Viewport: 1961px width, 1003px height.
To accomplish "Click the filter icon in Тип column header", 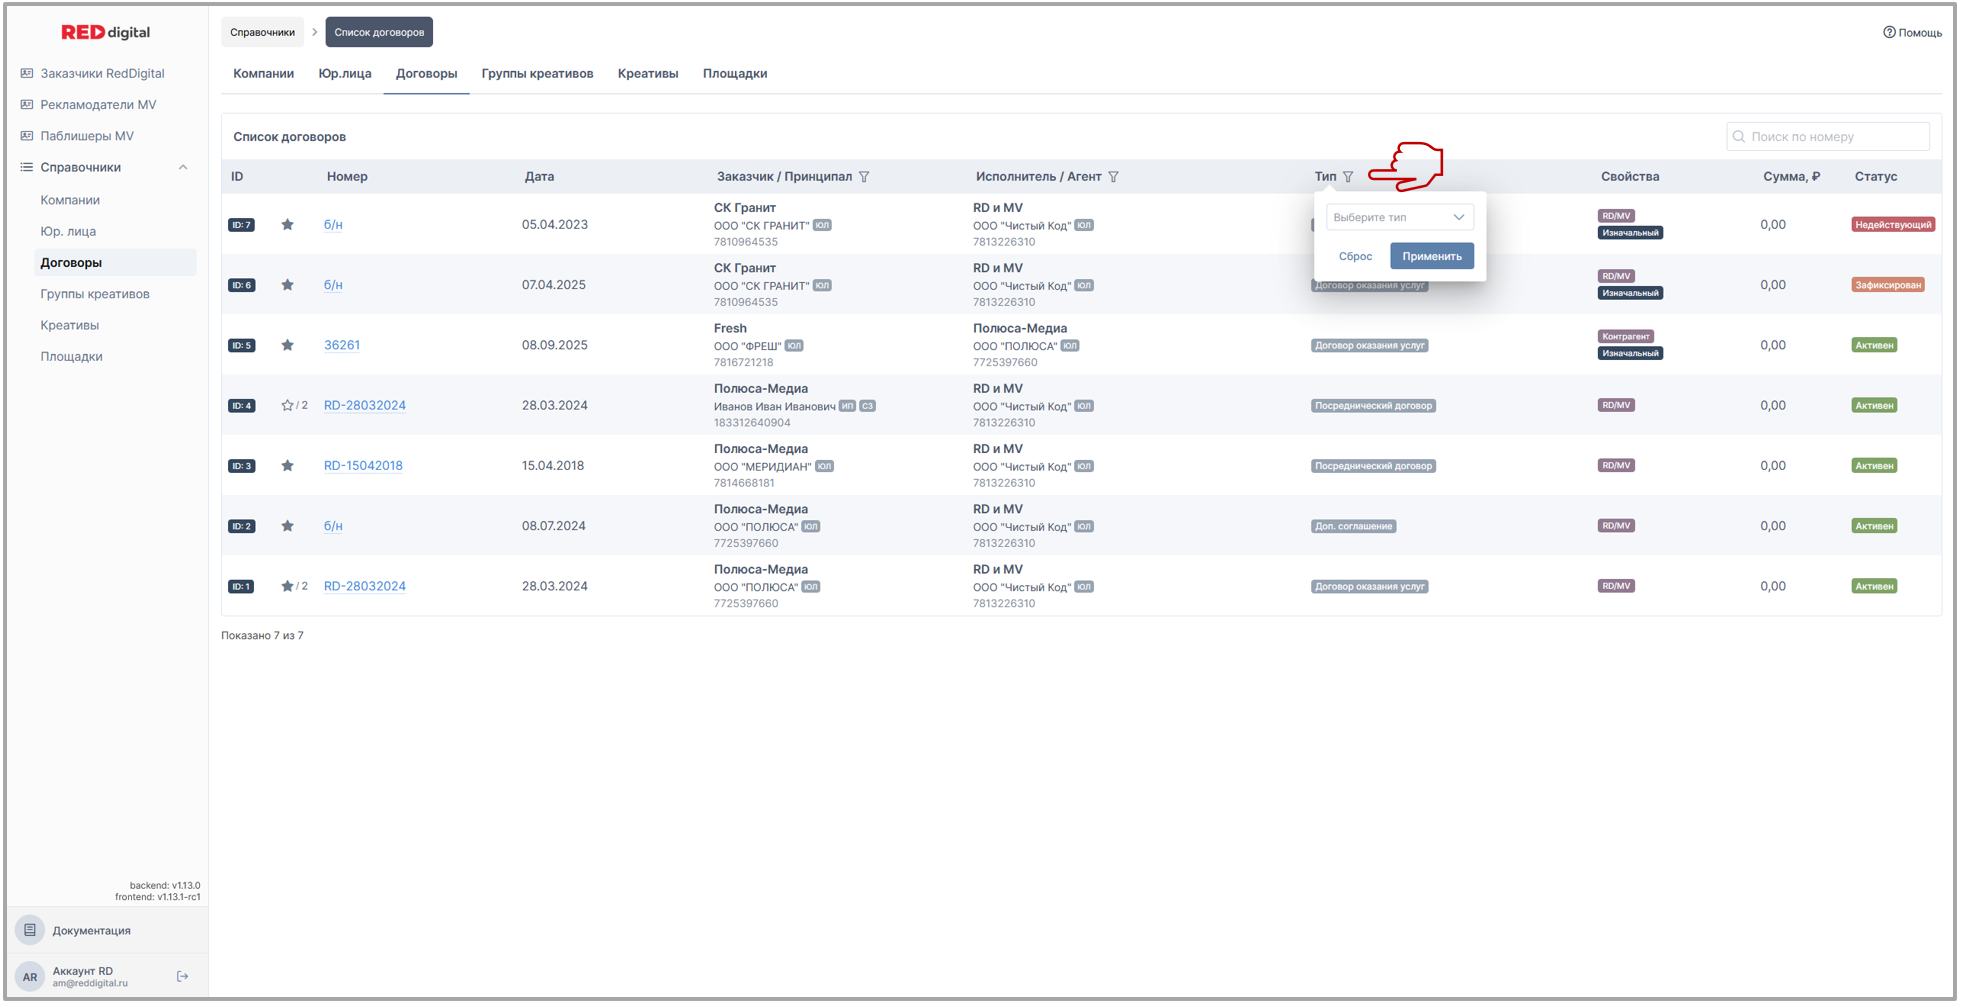I will coord(1348,177).
